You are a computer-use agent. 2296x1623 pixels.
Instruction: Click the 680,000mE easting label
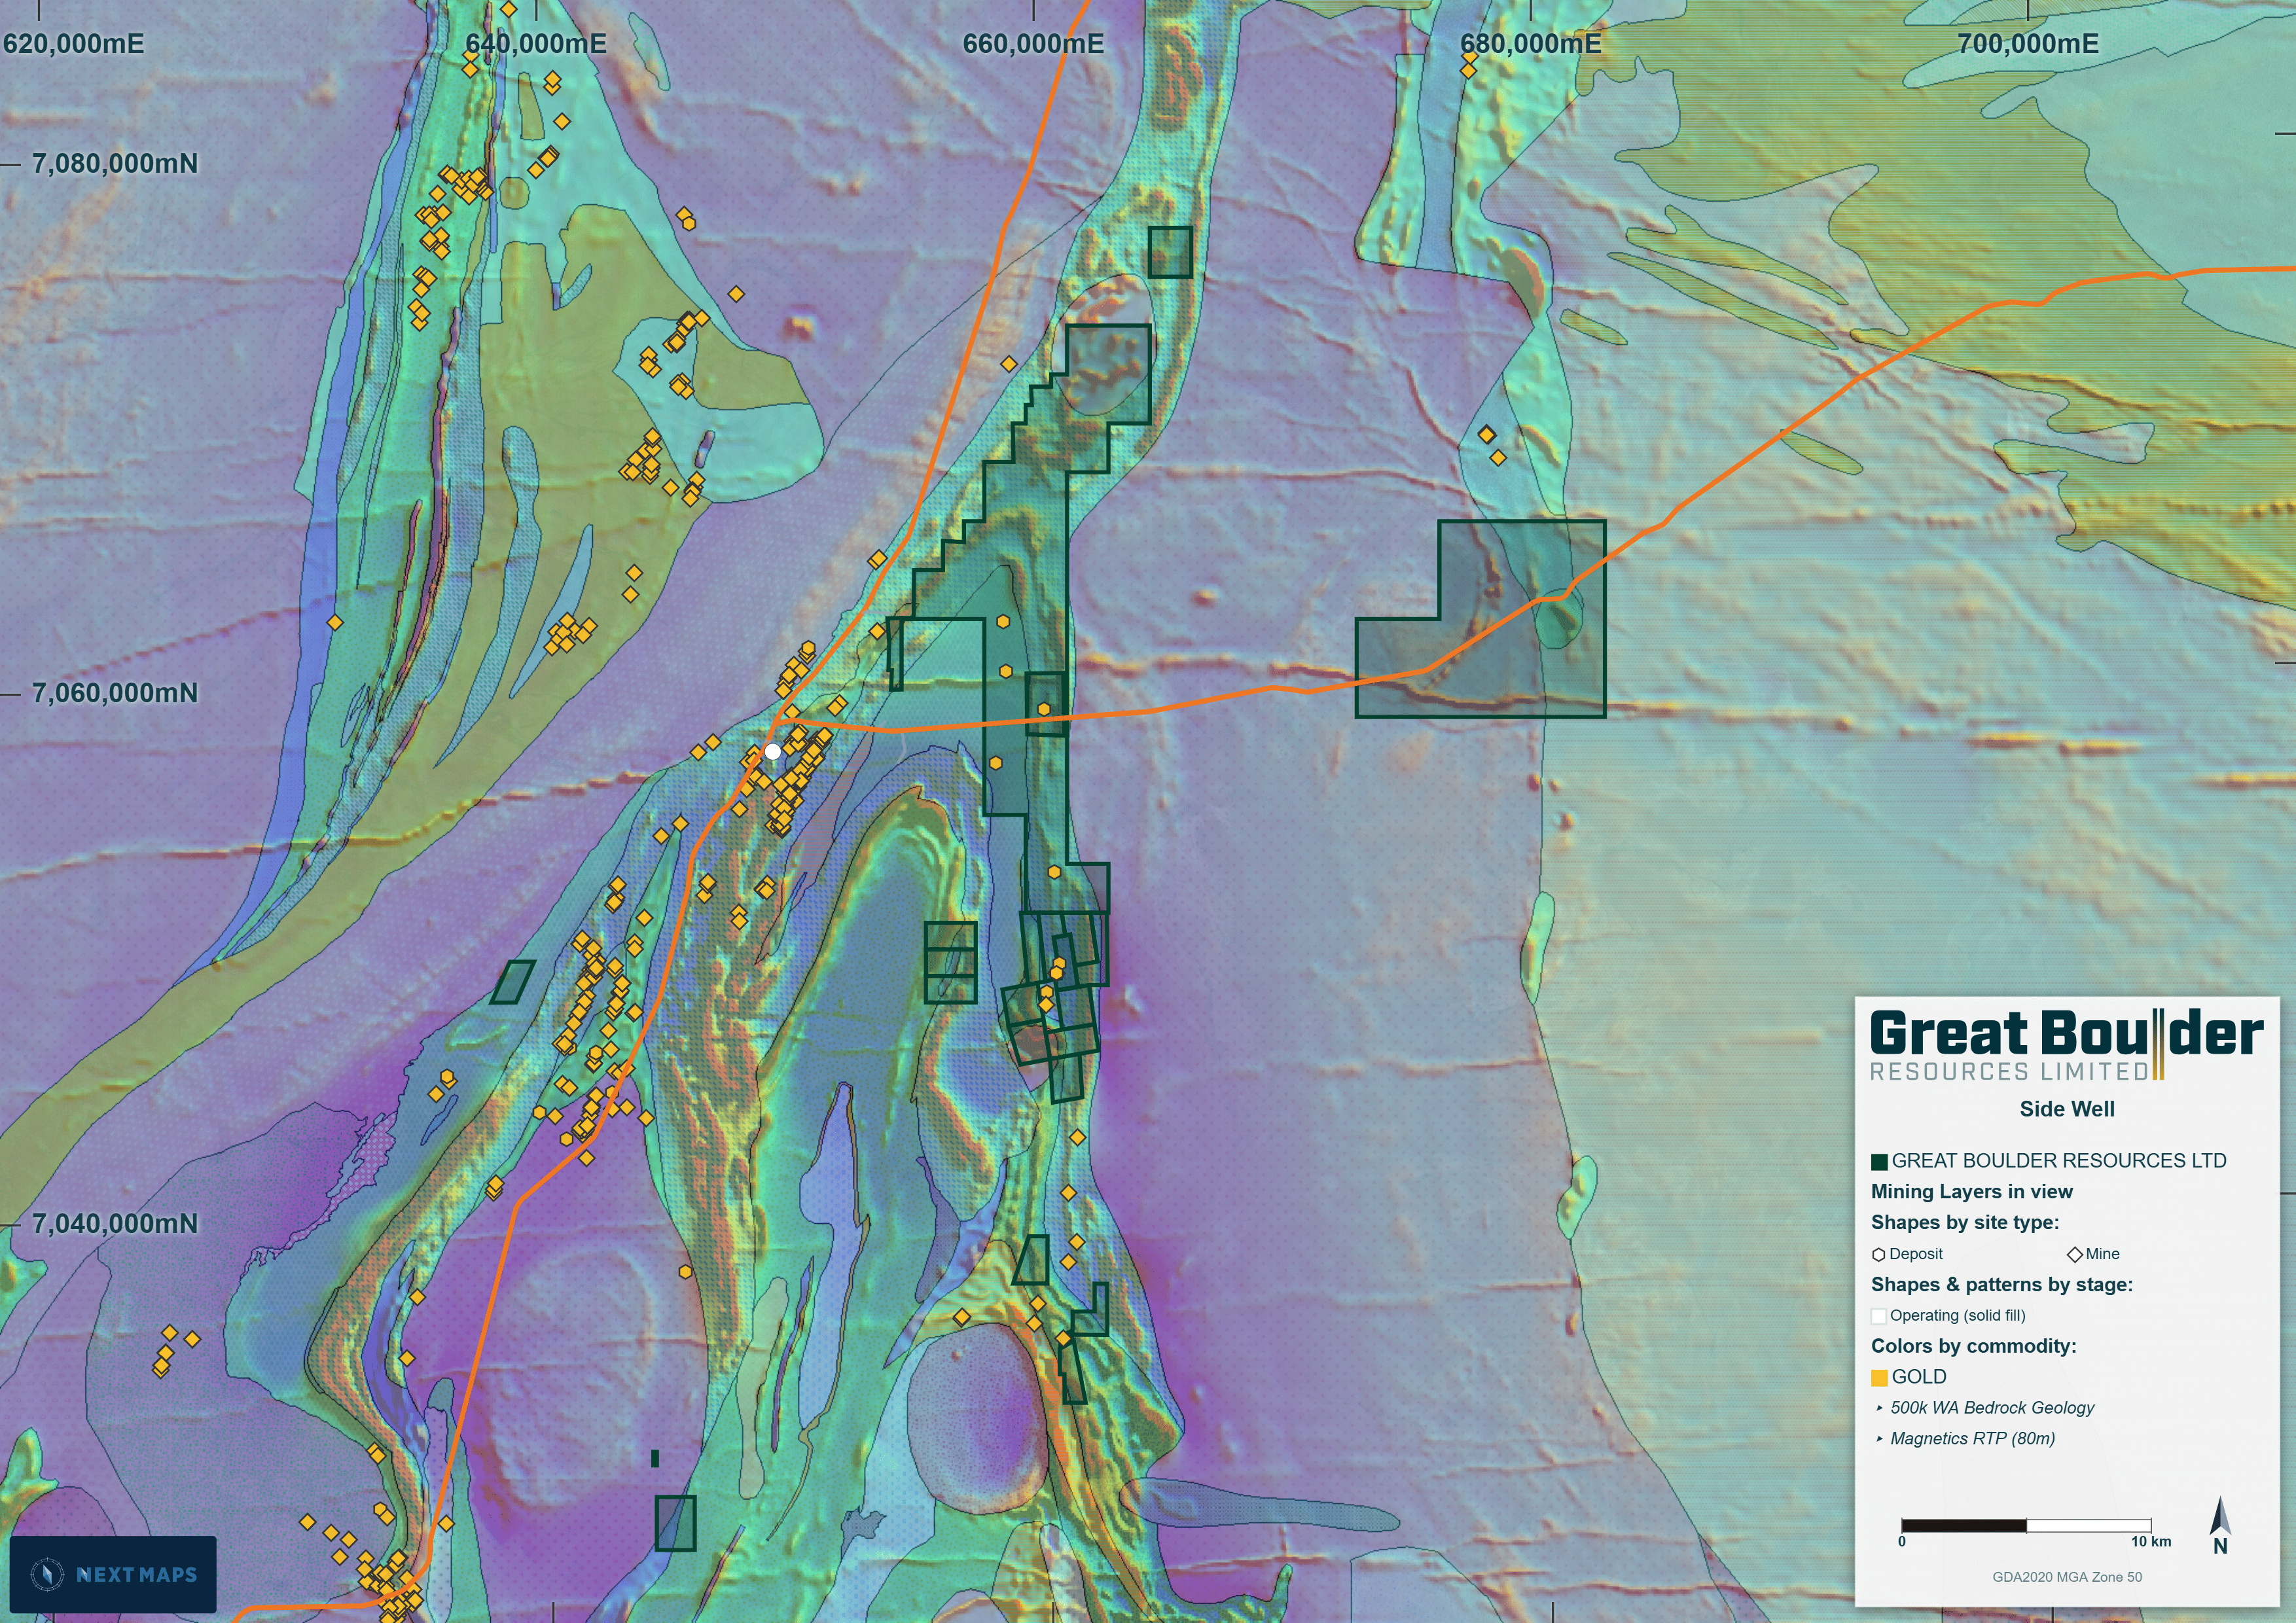pos(1531,44)
